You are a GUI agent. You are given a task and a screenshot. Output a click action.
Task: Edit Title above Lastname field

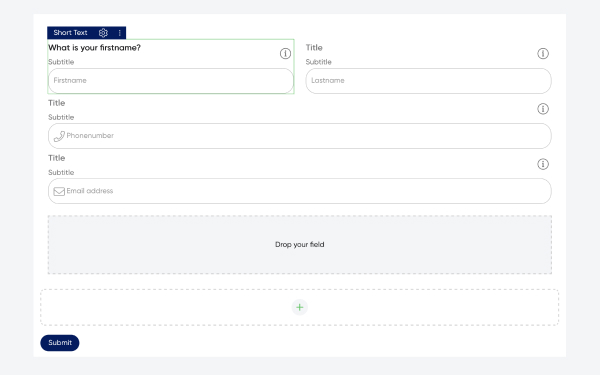tap(314, 48)
